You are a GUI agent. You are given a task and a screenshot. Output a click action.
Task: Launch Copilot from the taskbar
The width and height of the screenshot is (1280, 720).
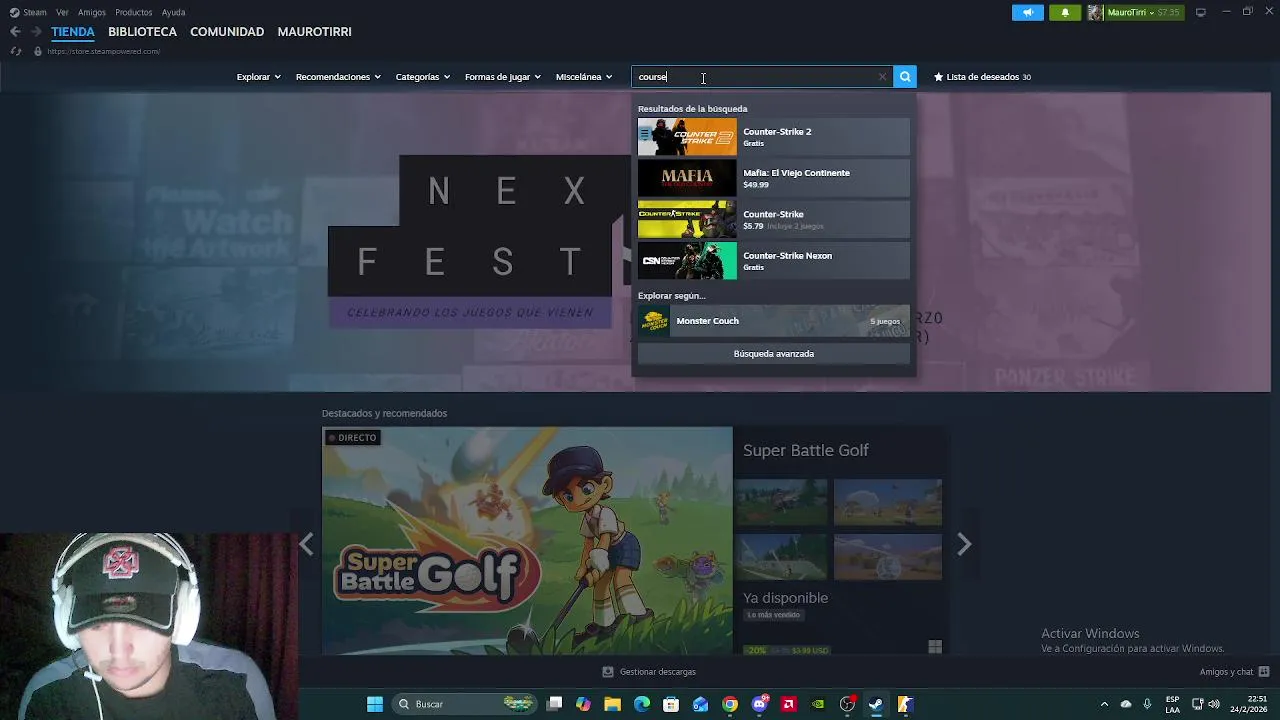[583, 704]
